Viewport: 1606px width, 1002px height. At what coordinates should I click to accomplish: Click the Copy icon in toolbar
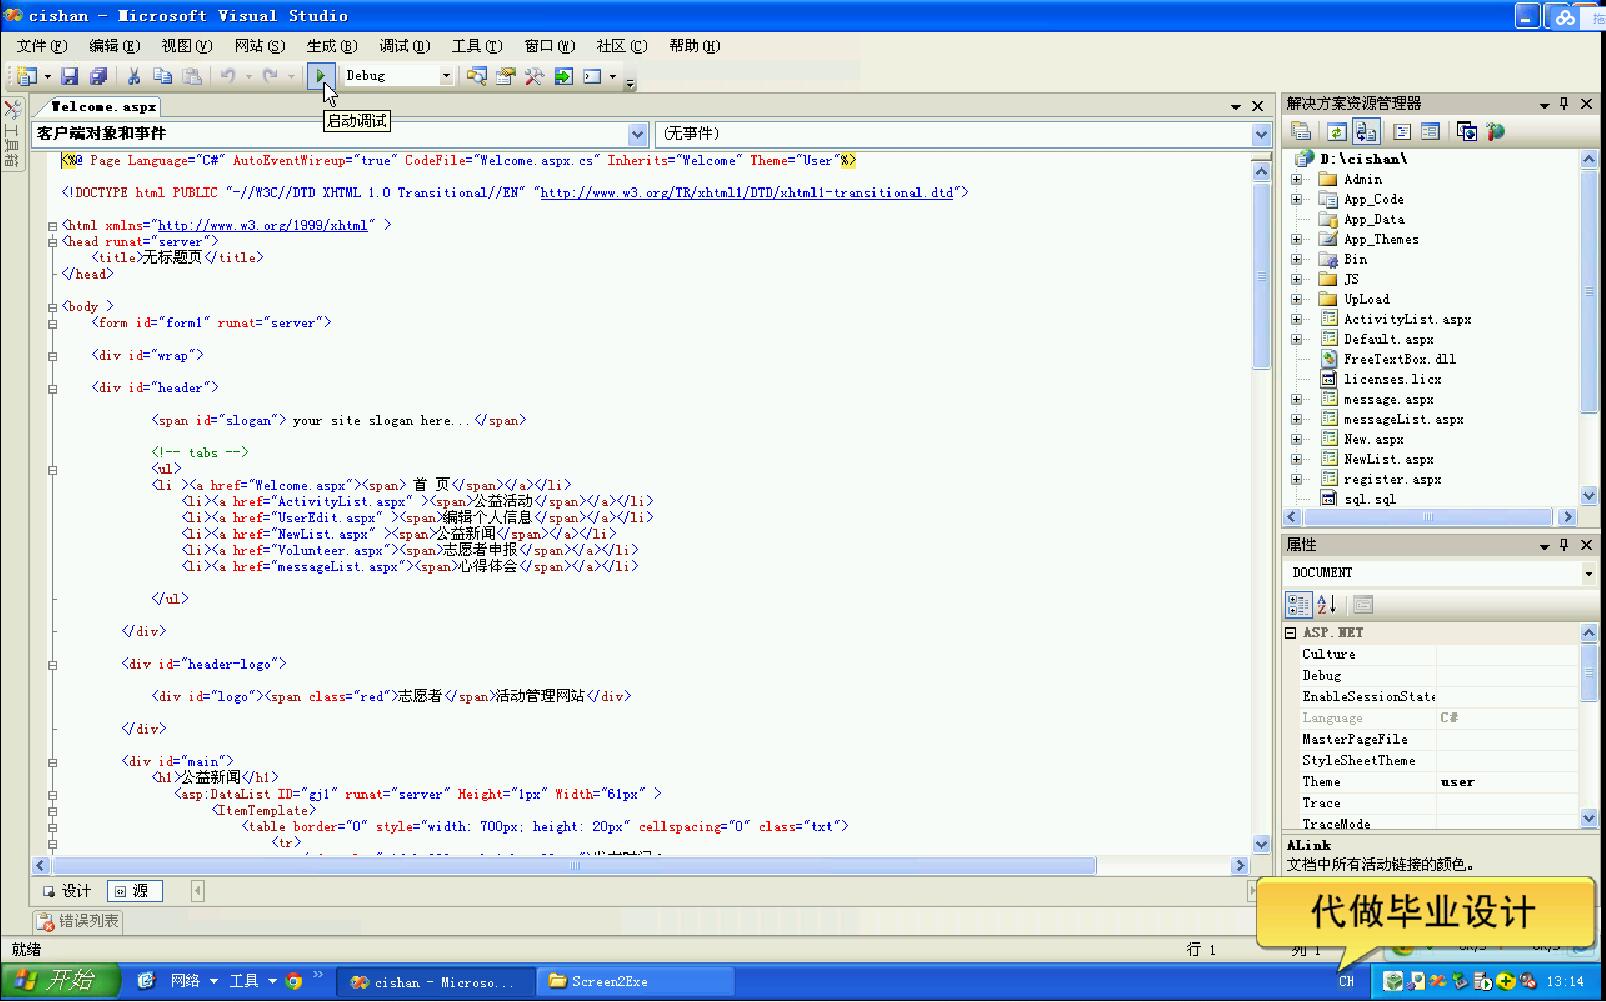point(162,76)
